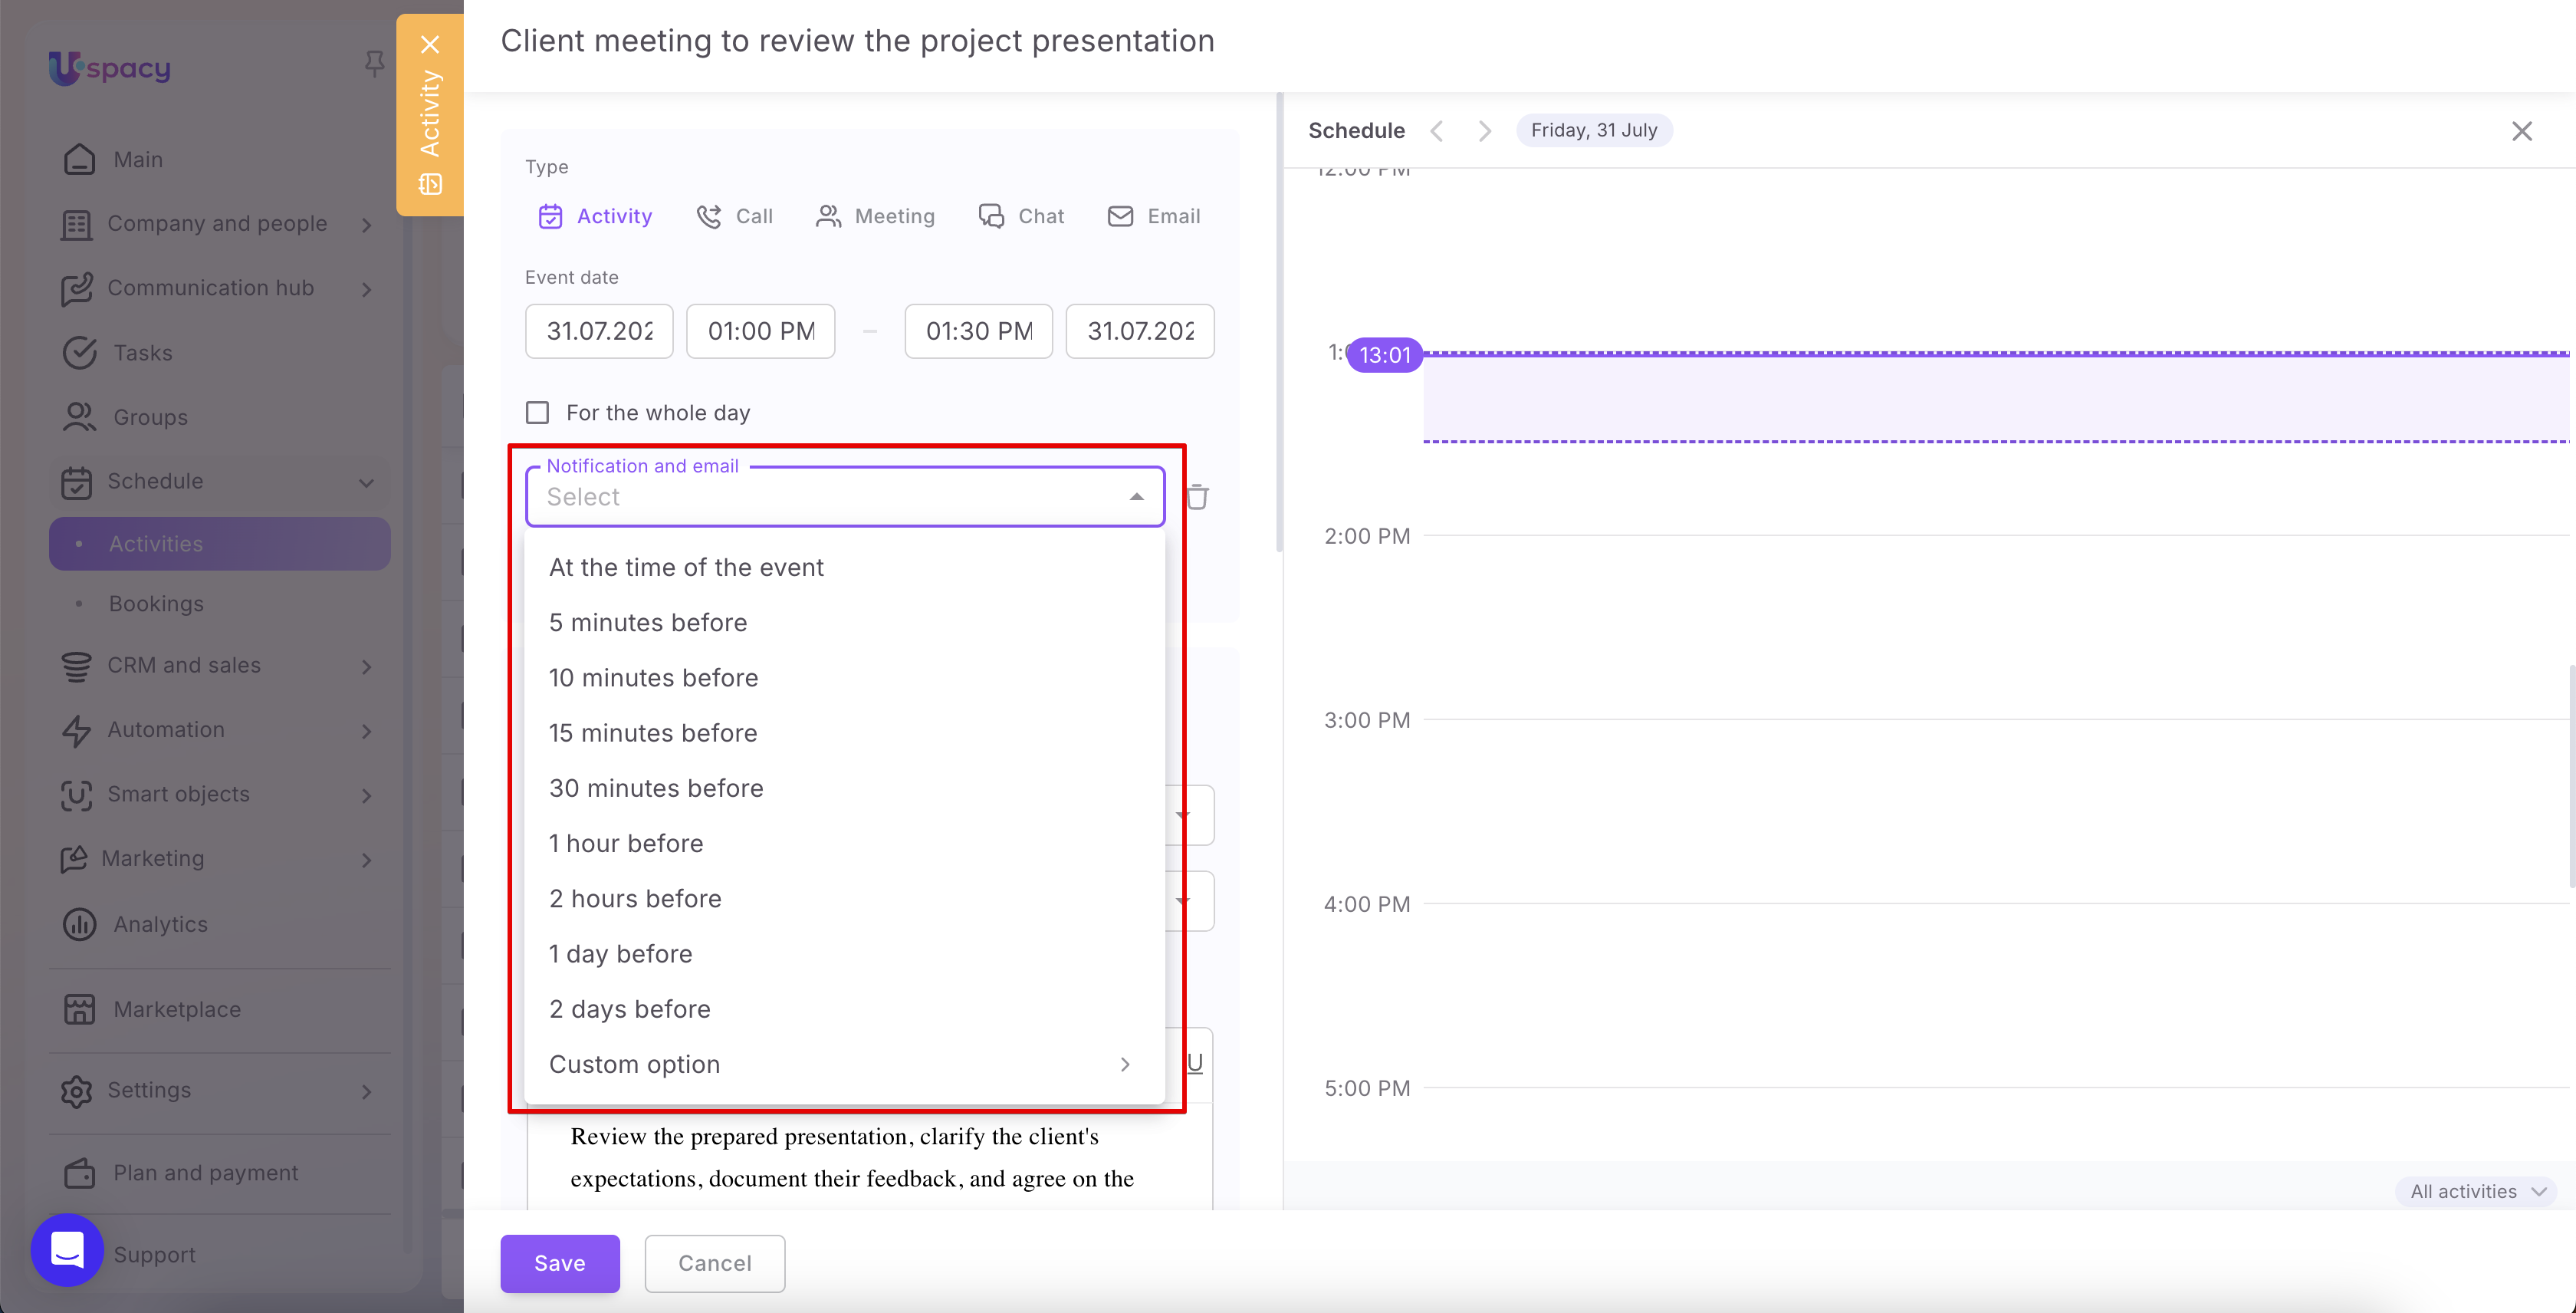This screenshot has width=2576, height=1313.
Task: Expand Automation menu
Action: click(367, 731)
